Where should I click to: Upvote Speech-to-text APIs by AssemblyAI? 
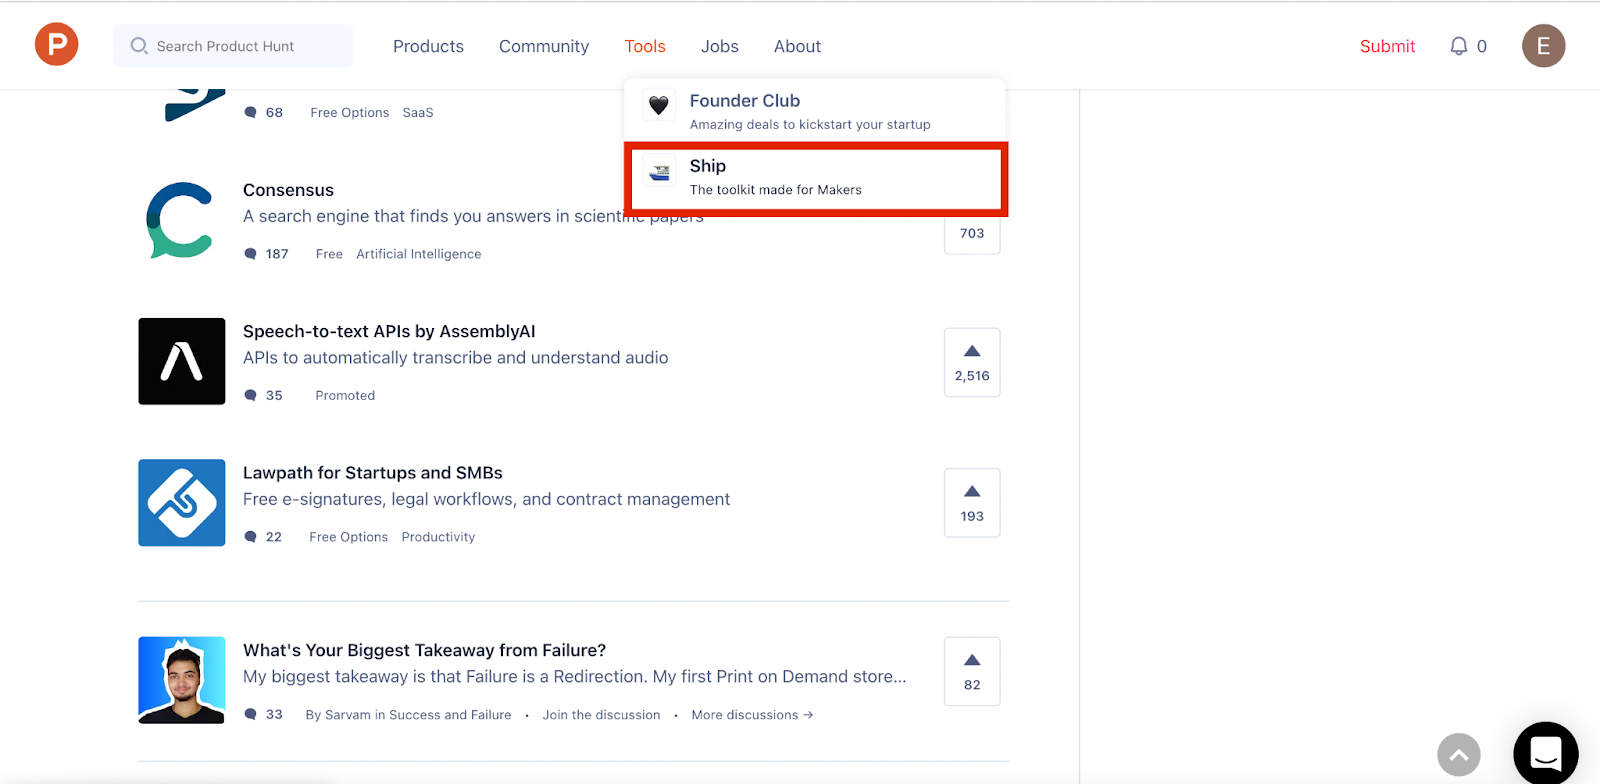tap(972, 362)
